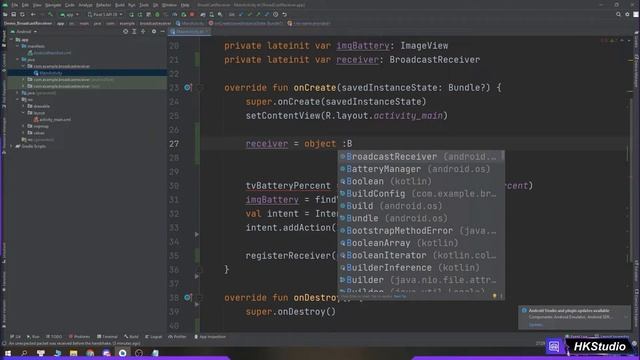Open Chrome from the Windows taskbar

90,353
